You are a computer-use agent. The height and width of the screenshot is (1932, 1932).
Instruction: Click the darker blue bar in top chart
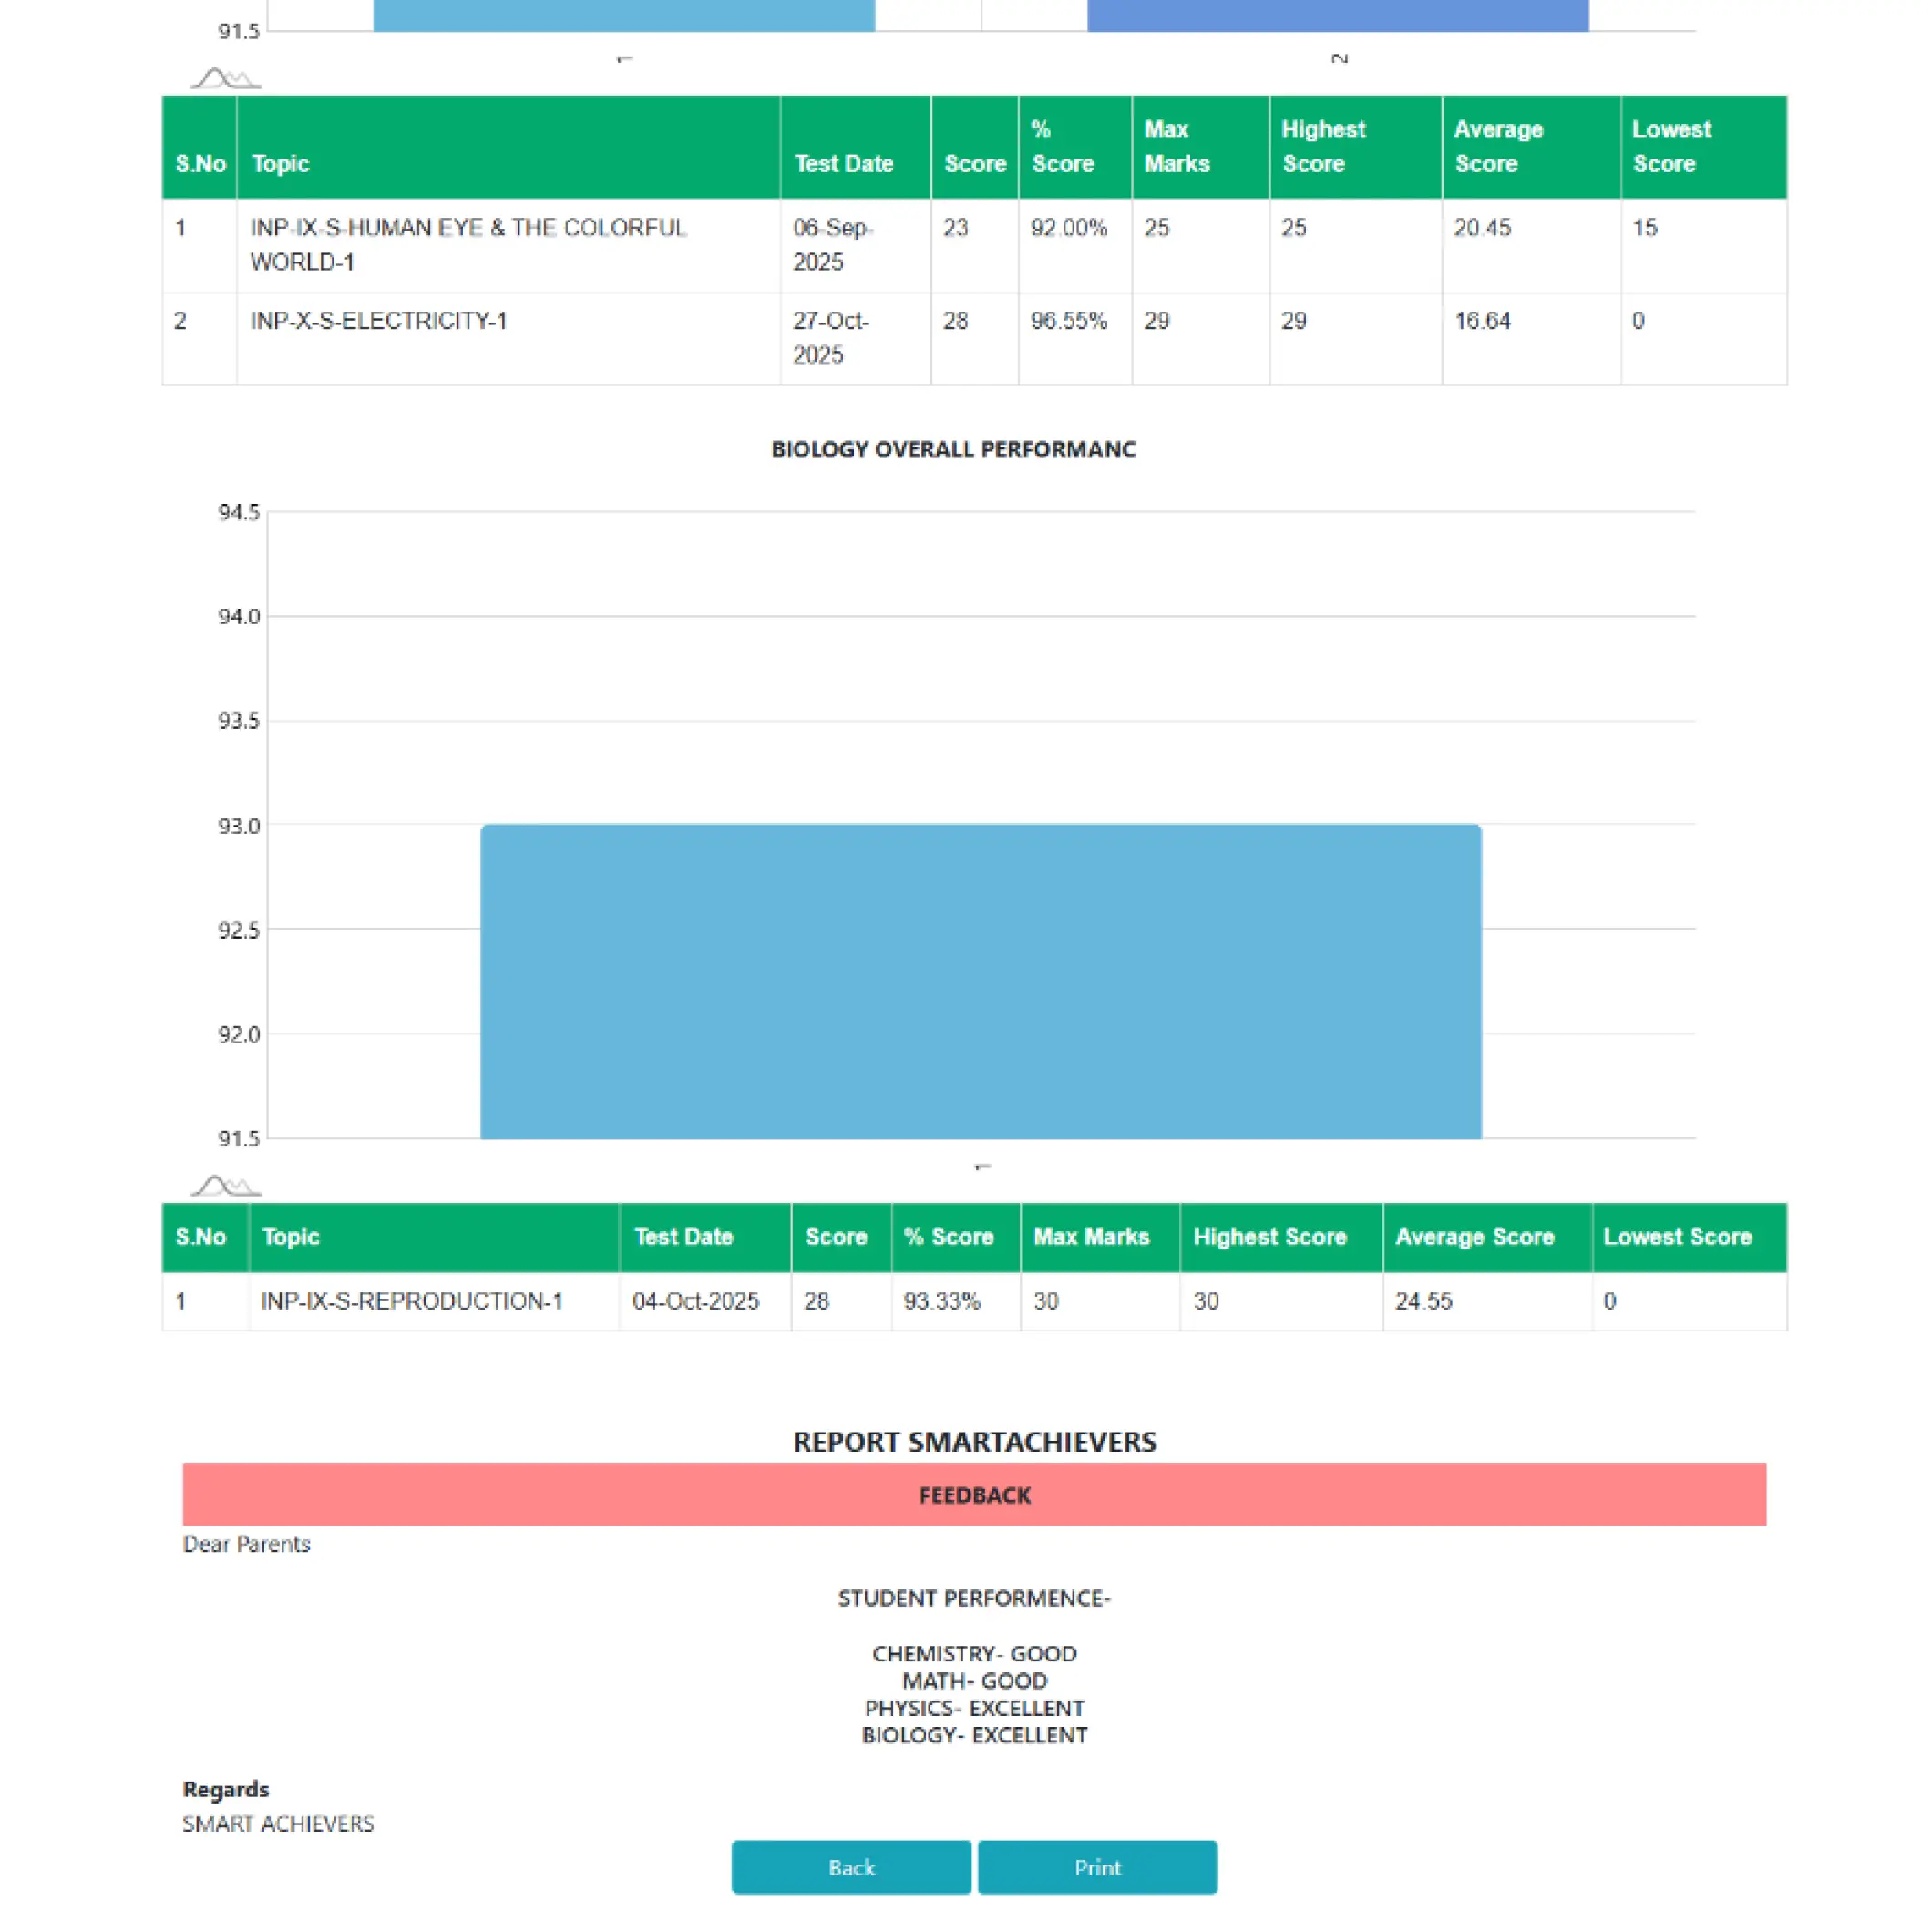(1337, 15)
